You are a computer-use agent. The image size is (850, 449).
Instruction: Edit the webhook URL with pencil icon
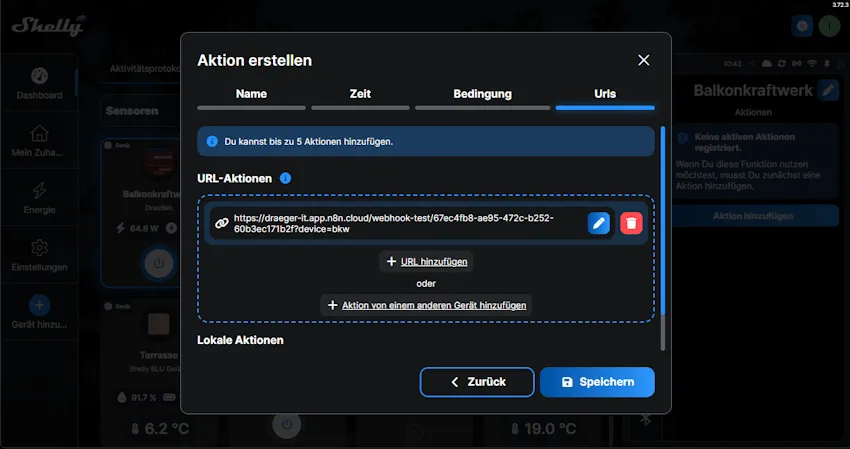598,223
